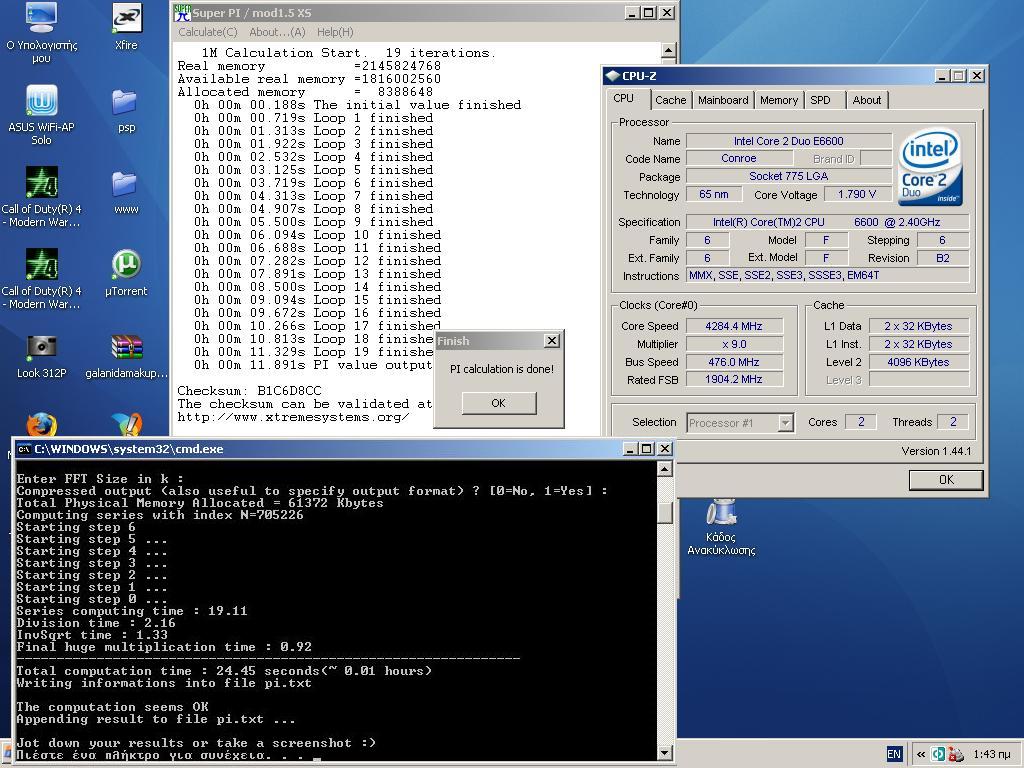Viewport: 1024px width, 768px height.
Task: Open the colorful paint shortcut beside Firefox
Action: tap(126, 424)
